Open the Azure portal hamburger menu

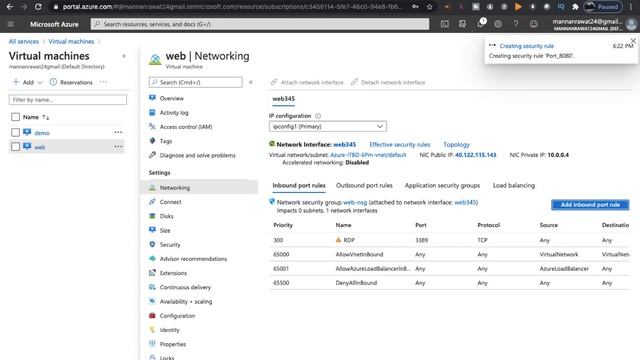[11, 24]
